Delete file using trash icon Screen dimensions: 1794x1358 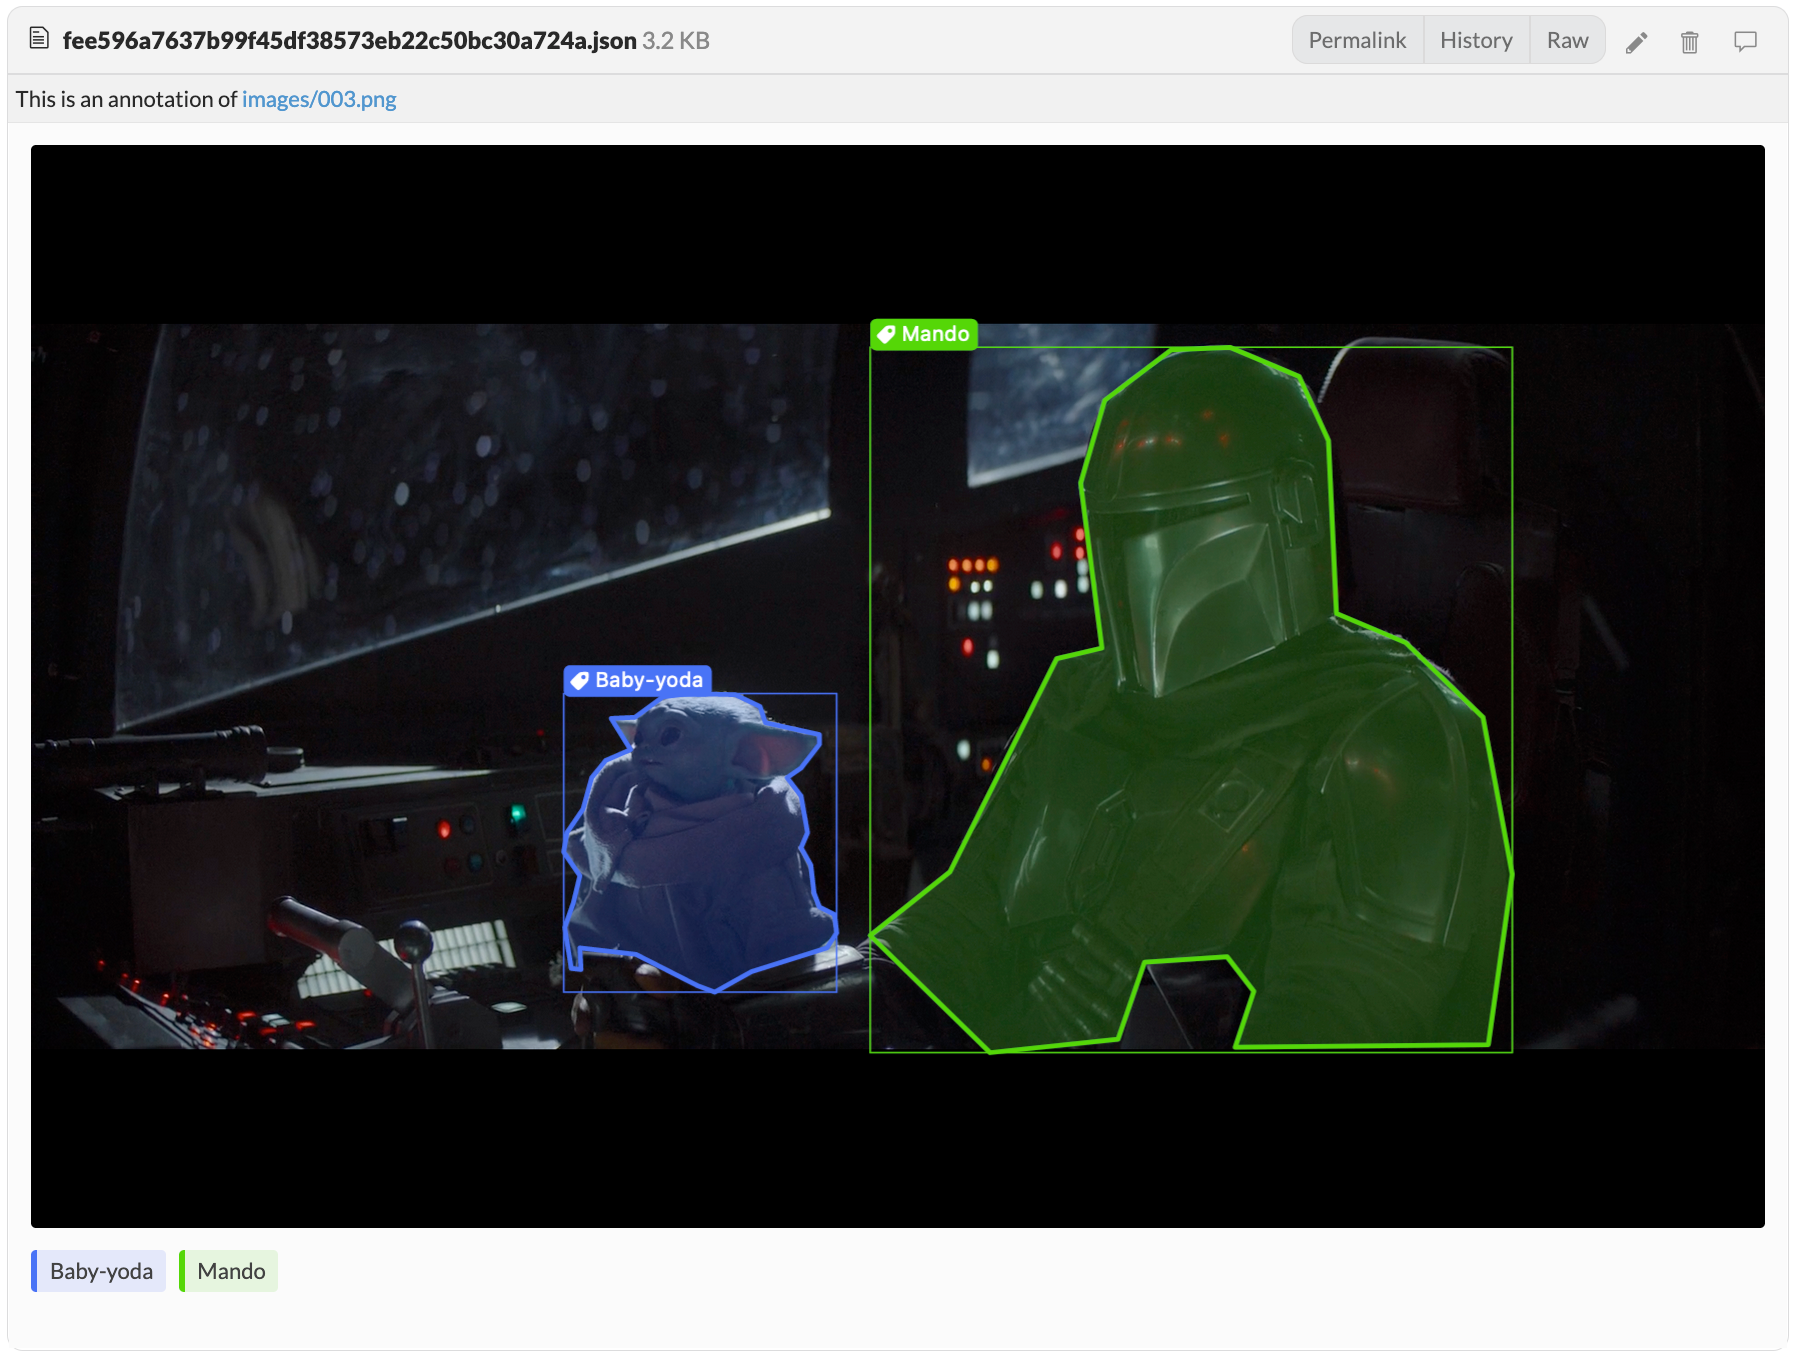[1689, 42]
